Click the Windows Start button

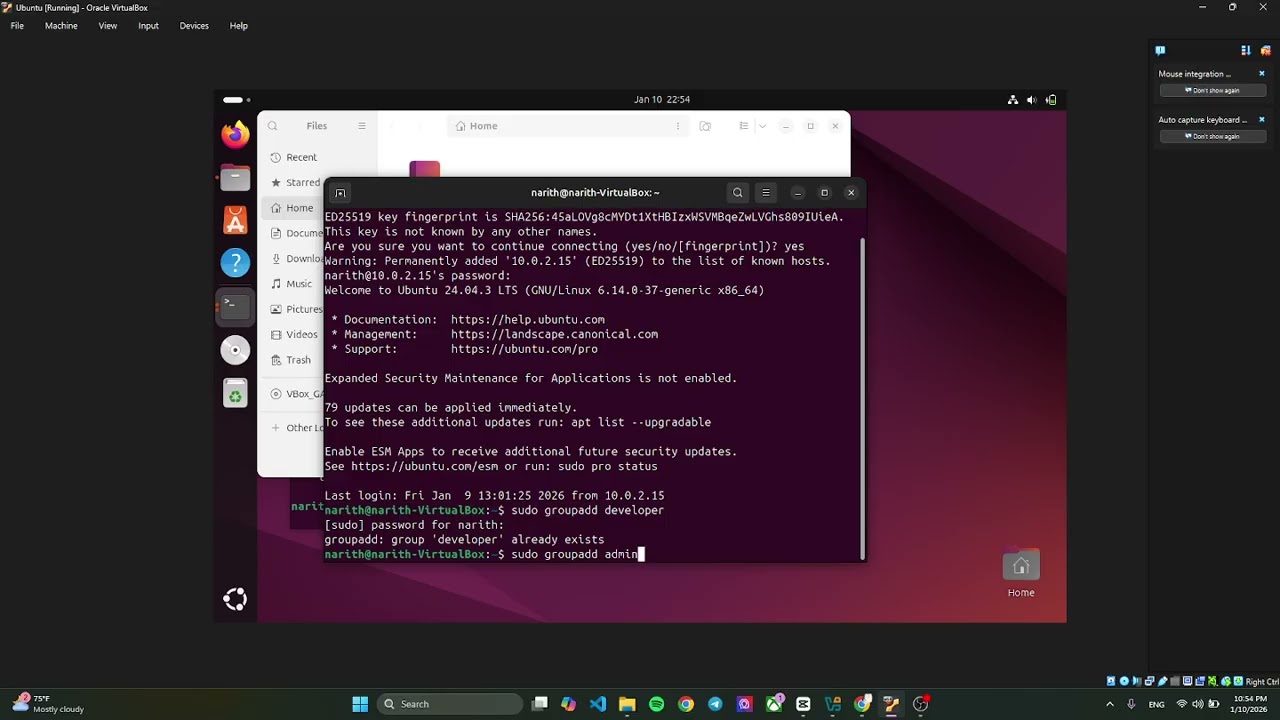pos(360,704)
